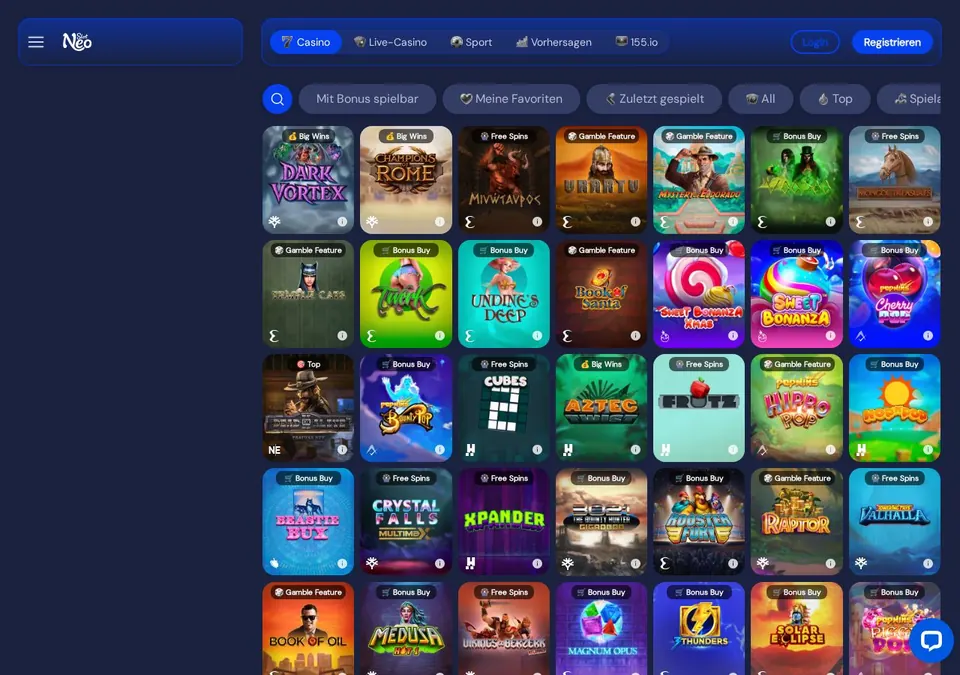Show info icon on Beastie Bux
Image resolution: width=960 pixels, height=675 pixels.
click(342, 564)
